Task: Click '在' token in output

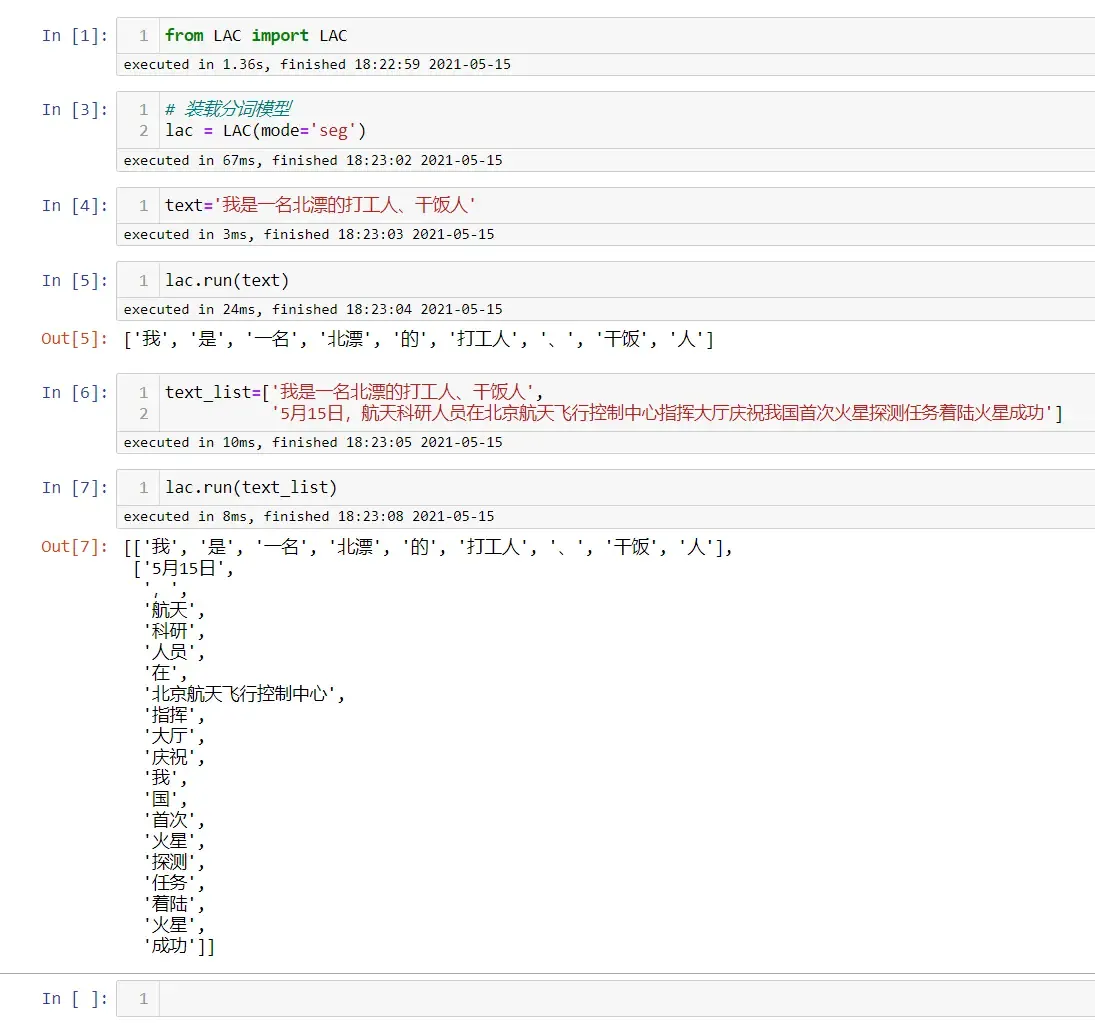Action: pyautogui.click(x=161, y=673)
